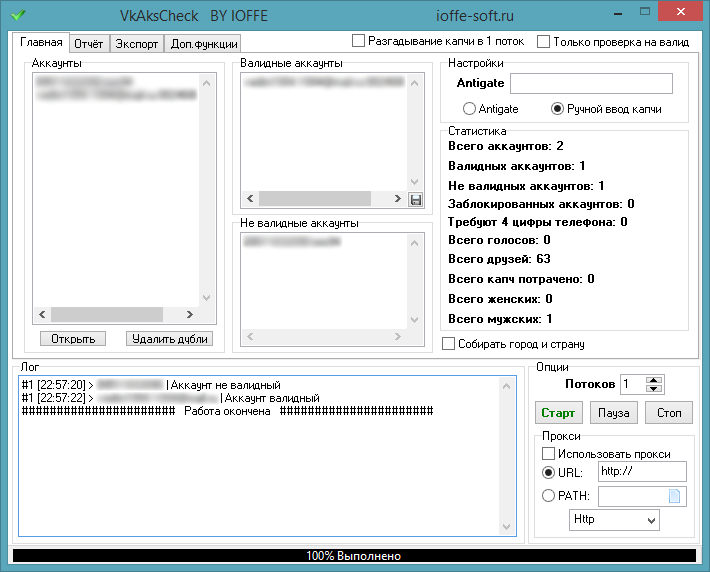Click the right scroll arrow in Аккаунты list
710x572 pixels.
[190, 314]
